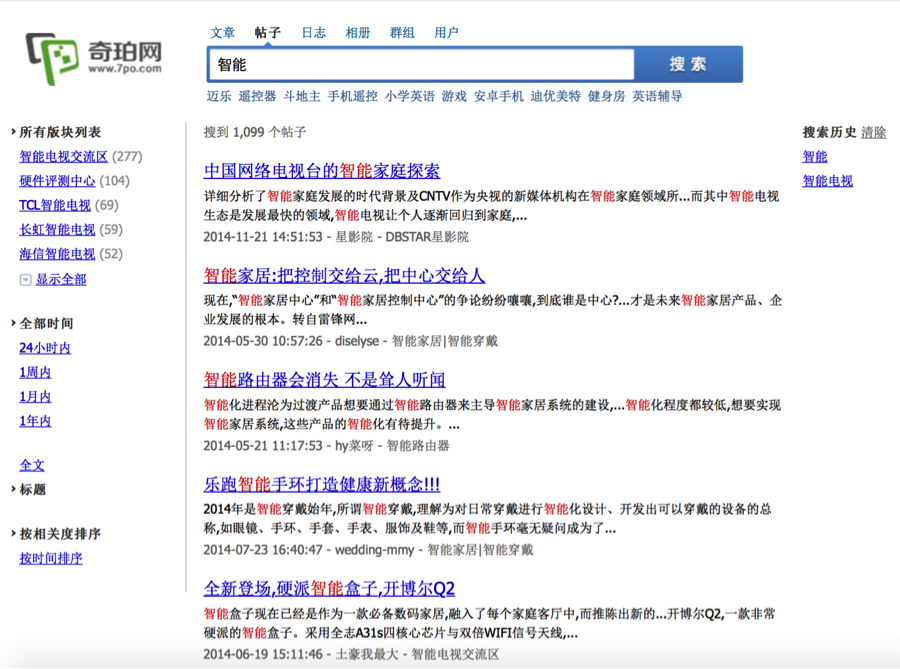This screenshot has width=900, height=669.
Task: Filter by 长虹智能电视 board
Action: [57, 230]
